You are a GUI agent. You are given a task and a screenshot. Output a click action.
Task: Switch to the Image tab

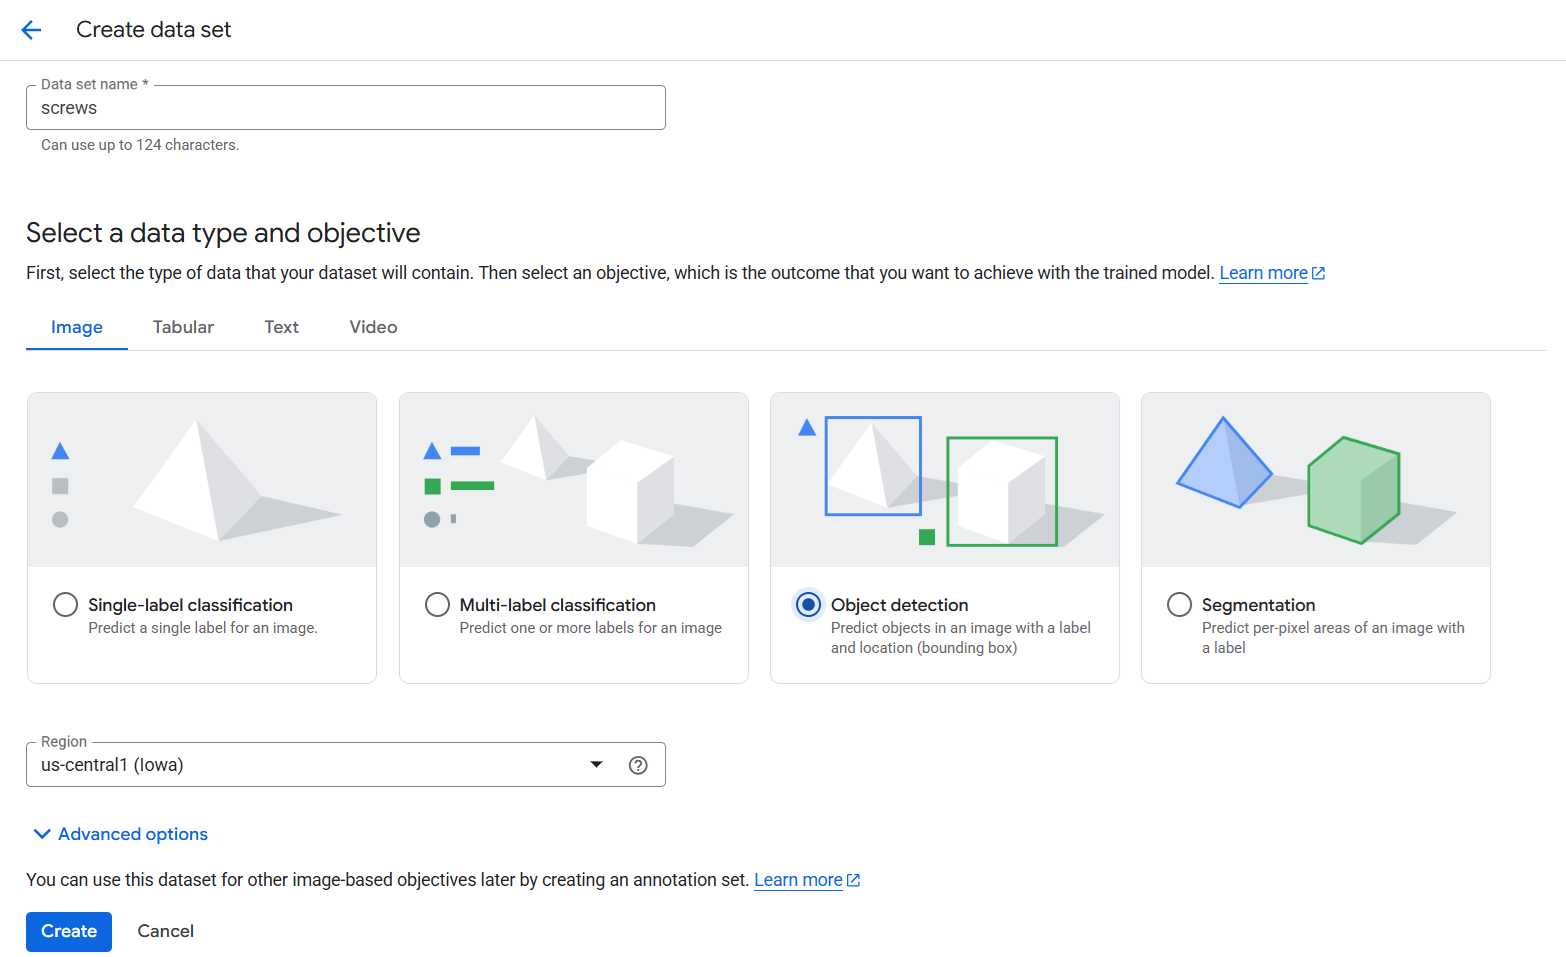[x=77, y=327]
